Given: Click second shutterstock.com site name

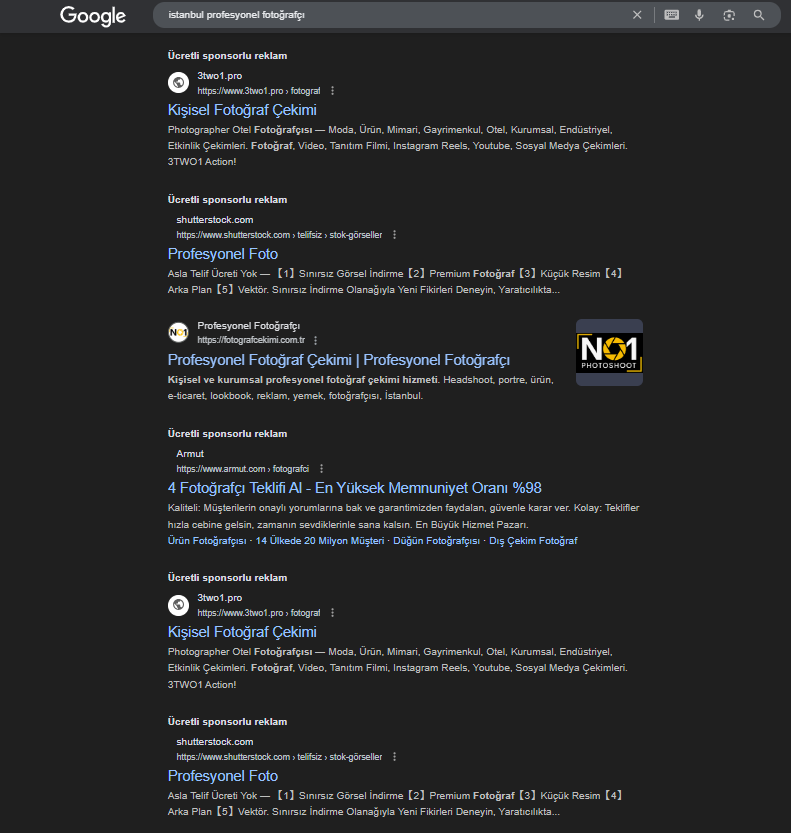Looking at the screenshot, I should (x=215, y=742).
